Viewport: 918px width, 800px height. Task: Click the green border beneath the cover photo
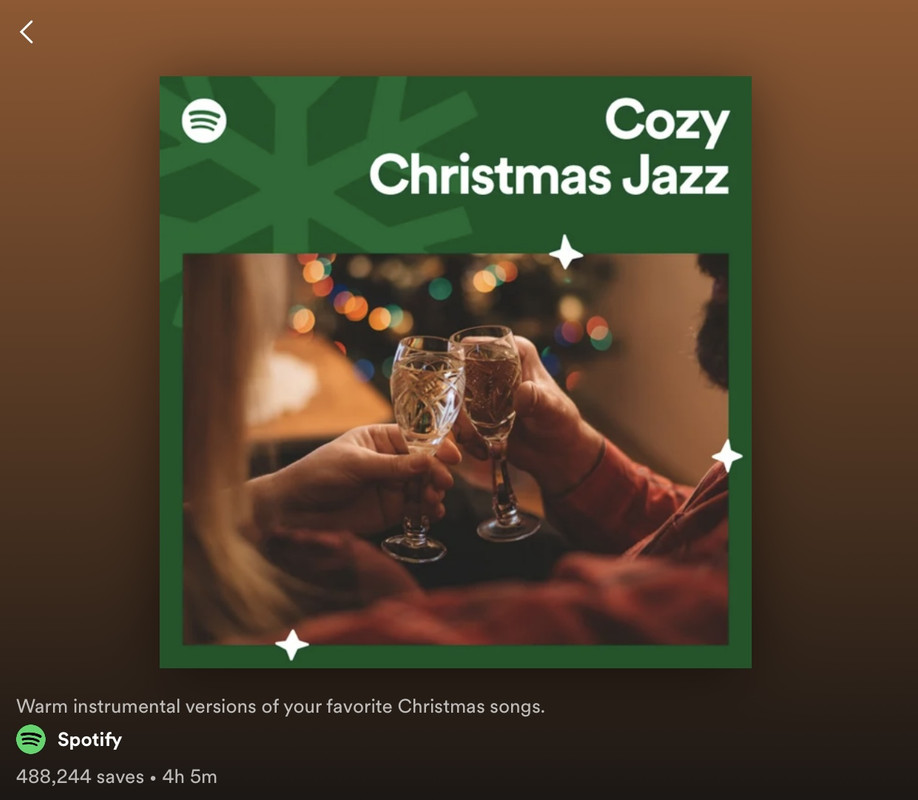click(x=455, y=657)
